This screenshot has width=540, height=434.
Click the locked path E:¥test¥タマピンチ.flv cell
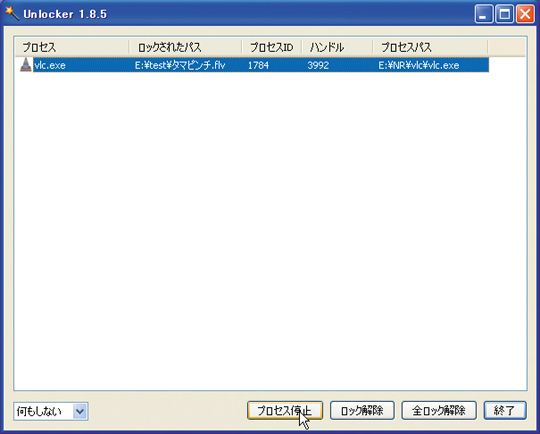tap(180, 65)
